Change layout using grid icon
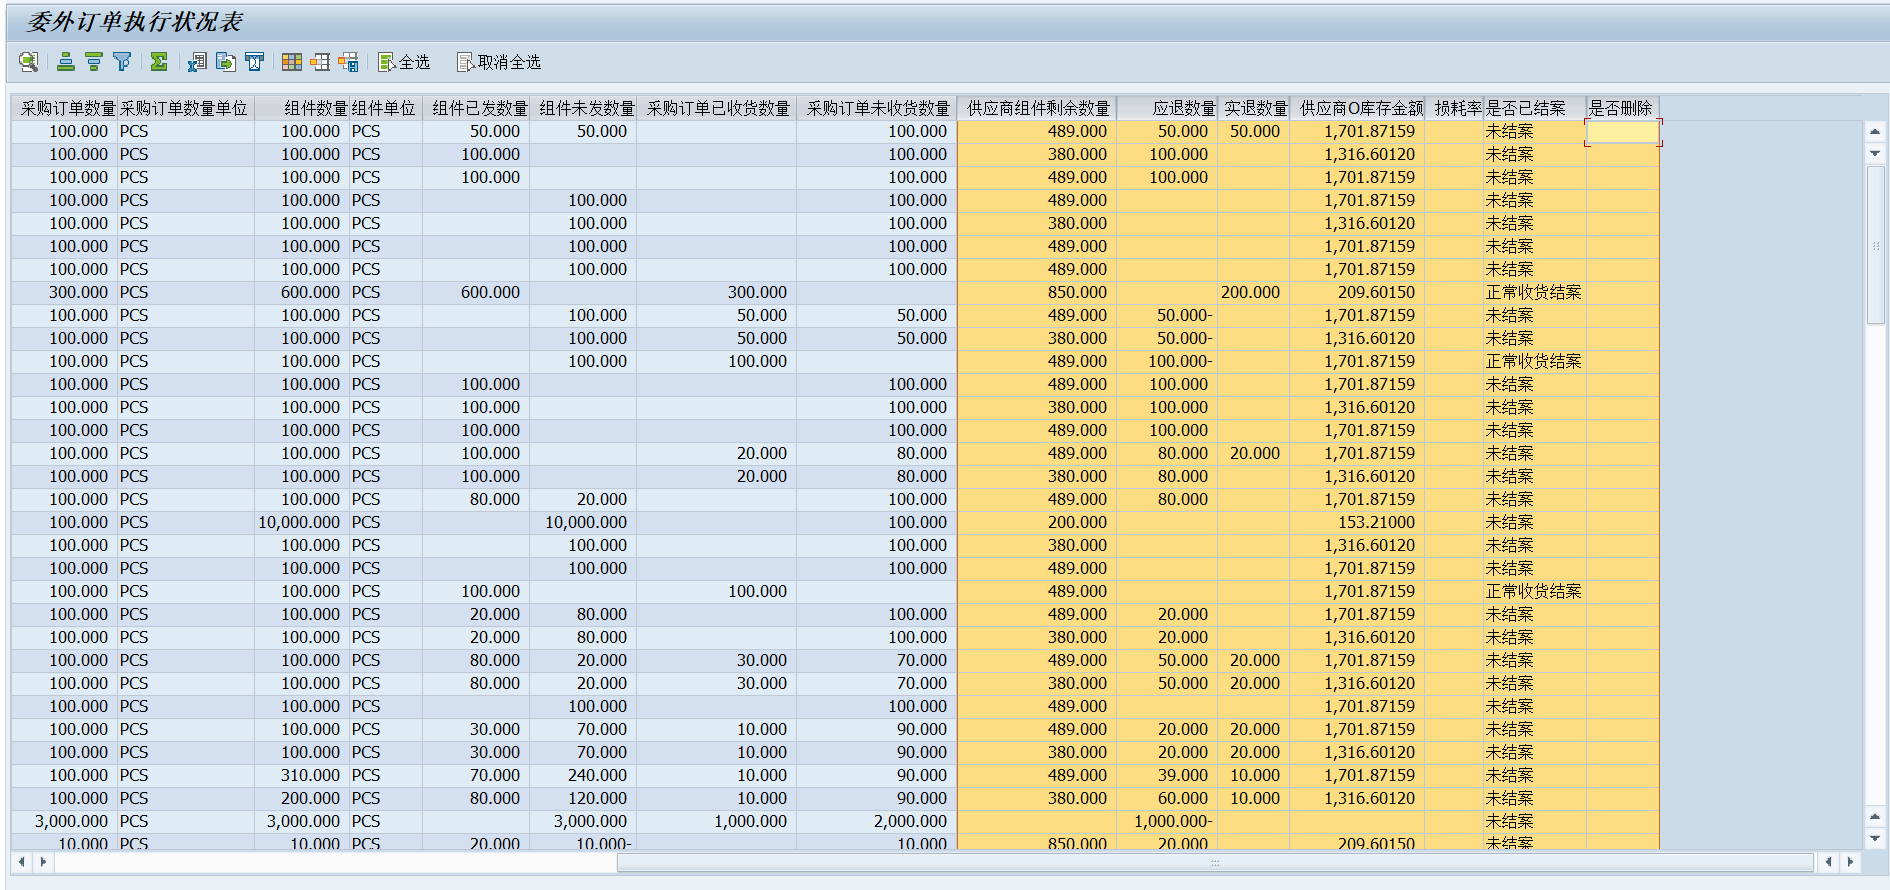1890x890 pixels. [x=292, y=62]
